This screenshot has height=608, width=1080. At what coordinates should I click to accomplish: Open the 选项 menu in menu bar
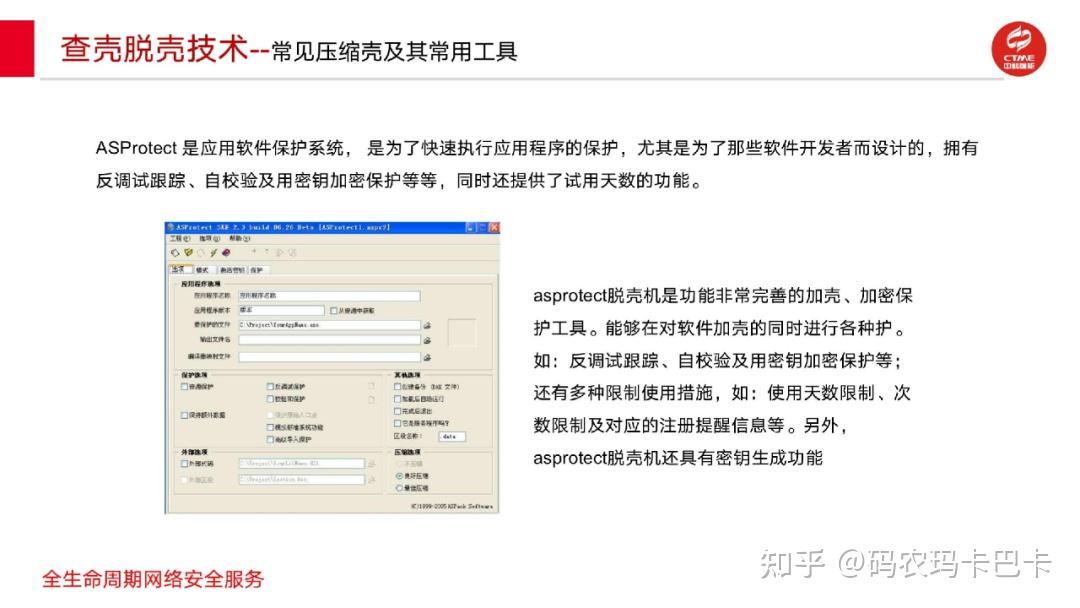(209, 239)
